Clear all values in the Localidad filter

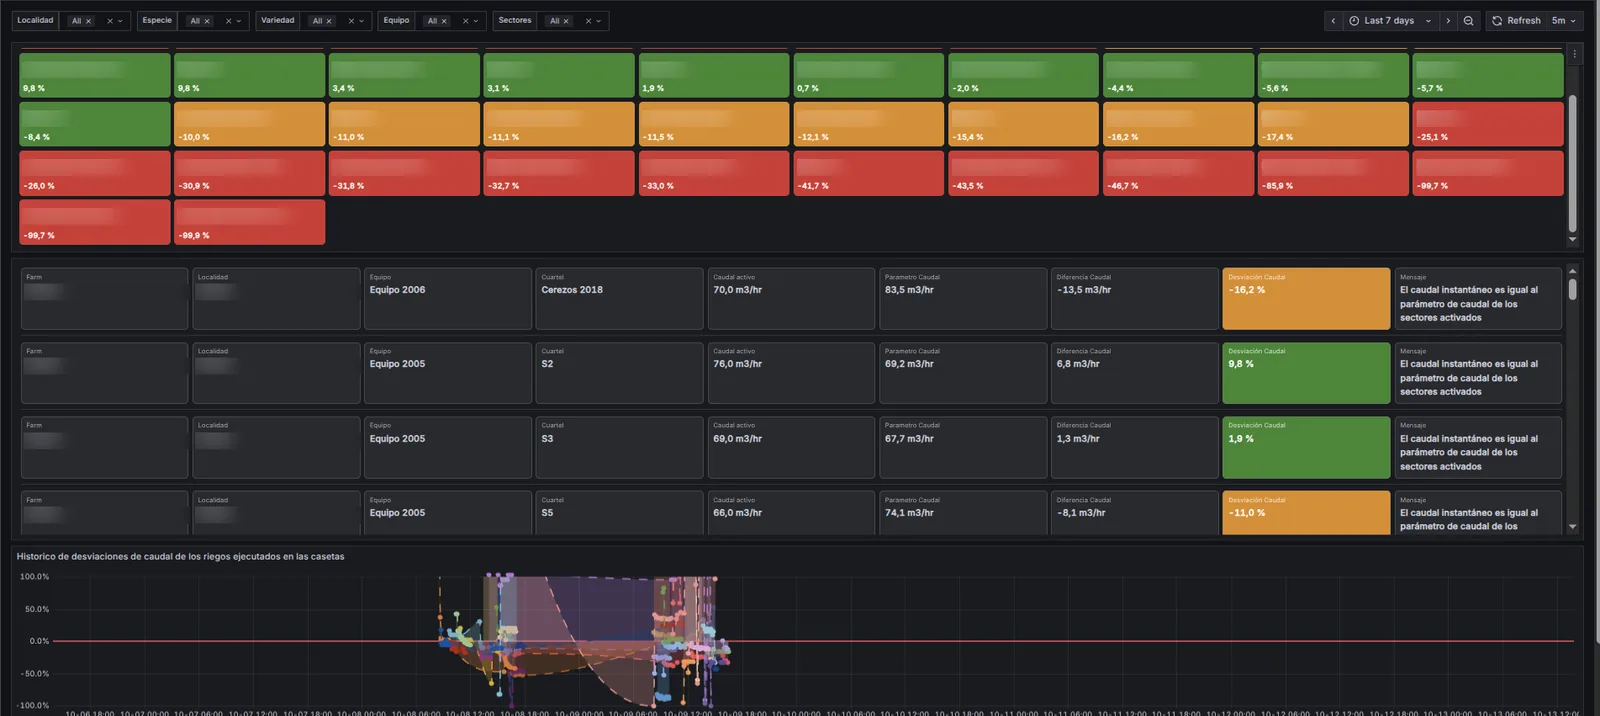coord(110,21)
